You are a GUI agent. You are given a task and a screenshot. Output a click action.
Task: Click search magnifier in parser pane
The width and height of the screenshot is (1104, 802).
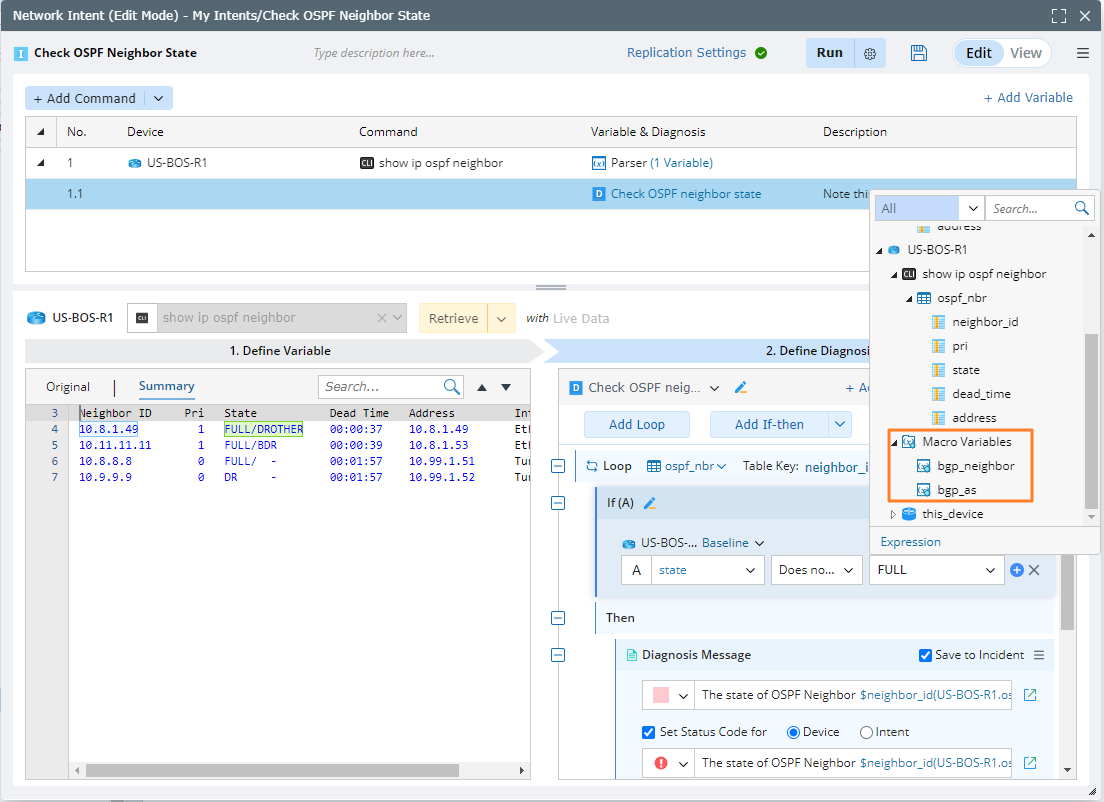(452, 387)
